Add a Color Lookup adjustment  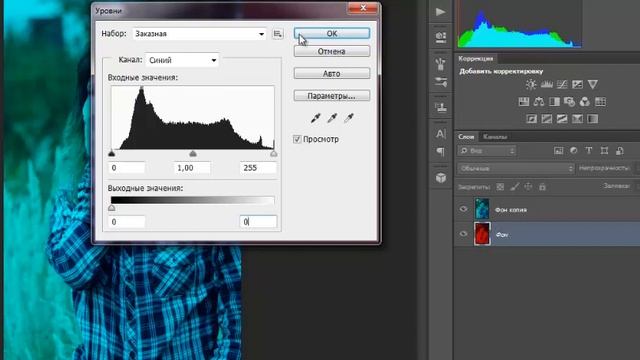click(600, 102)
